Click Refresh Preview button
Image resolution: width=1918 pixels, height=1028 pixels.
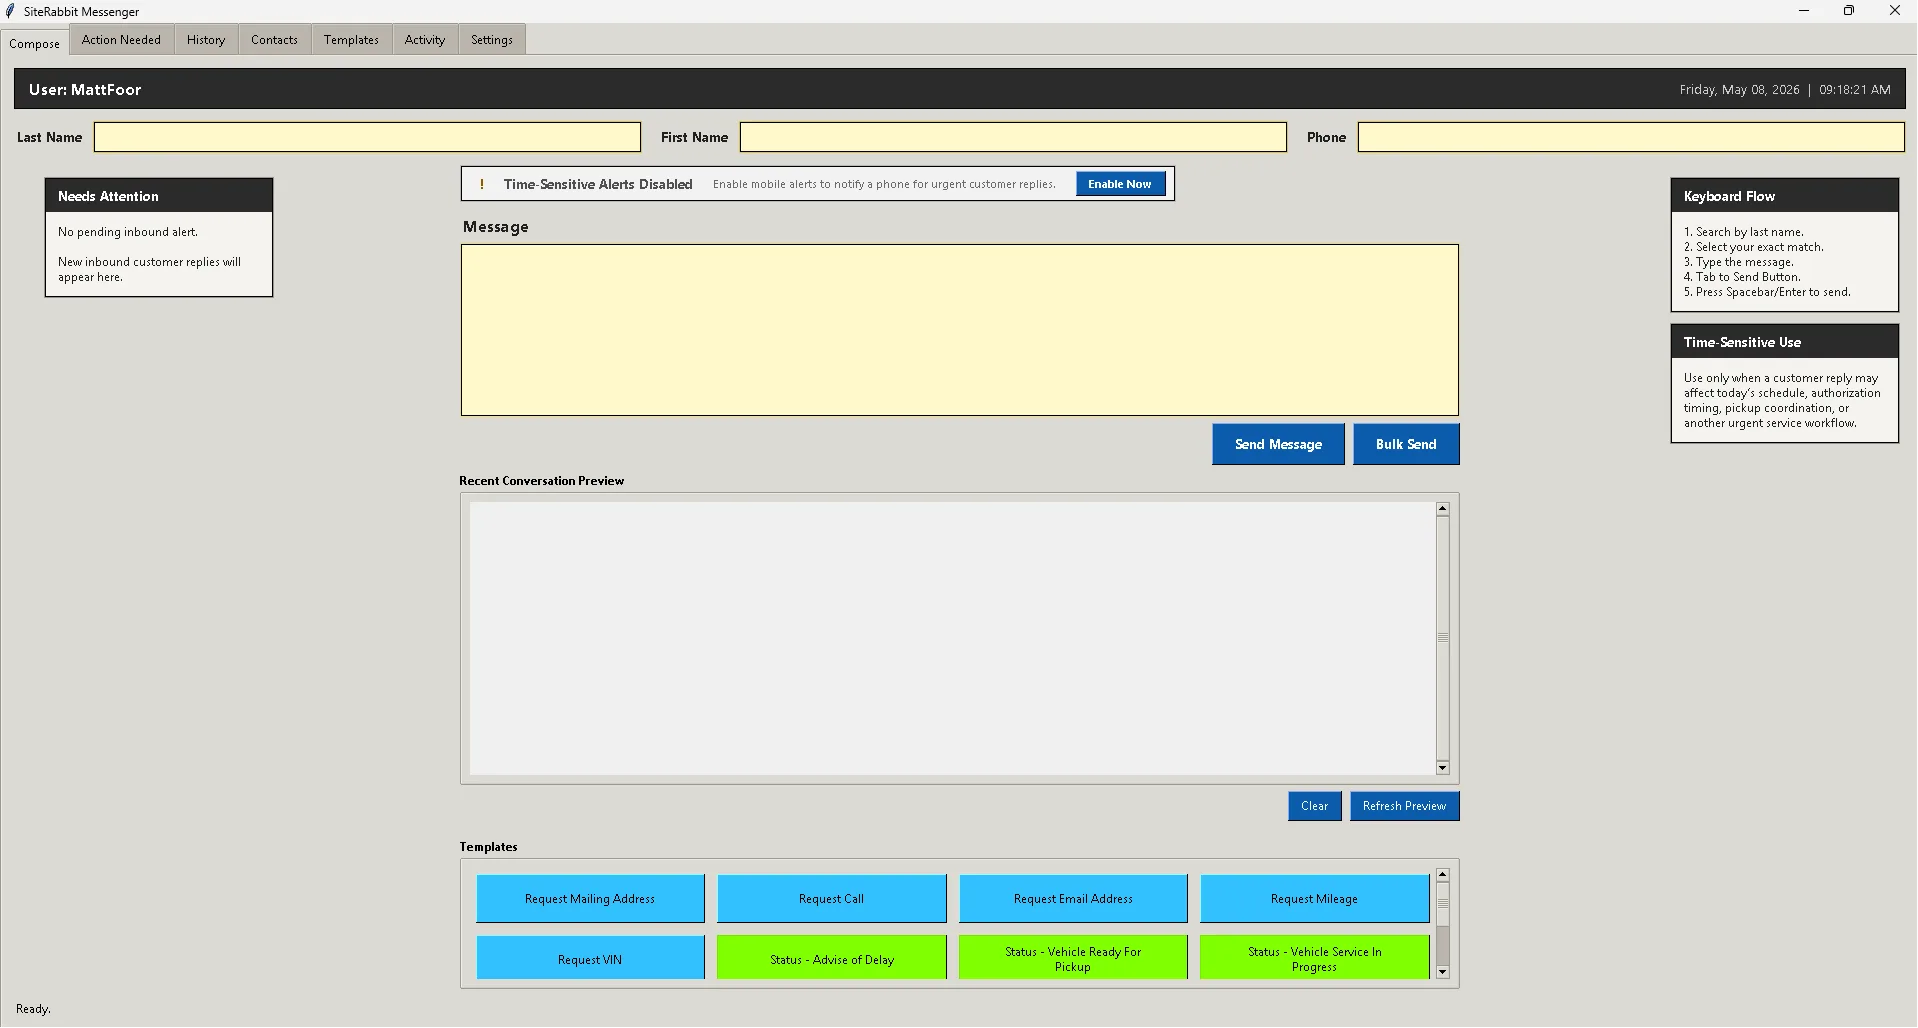click(1404, 806)
